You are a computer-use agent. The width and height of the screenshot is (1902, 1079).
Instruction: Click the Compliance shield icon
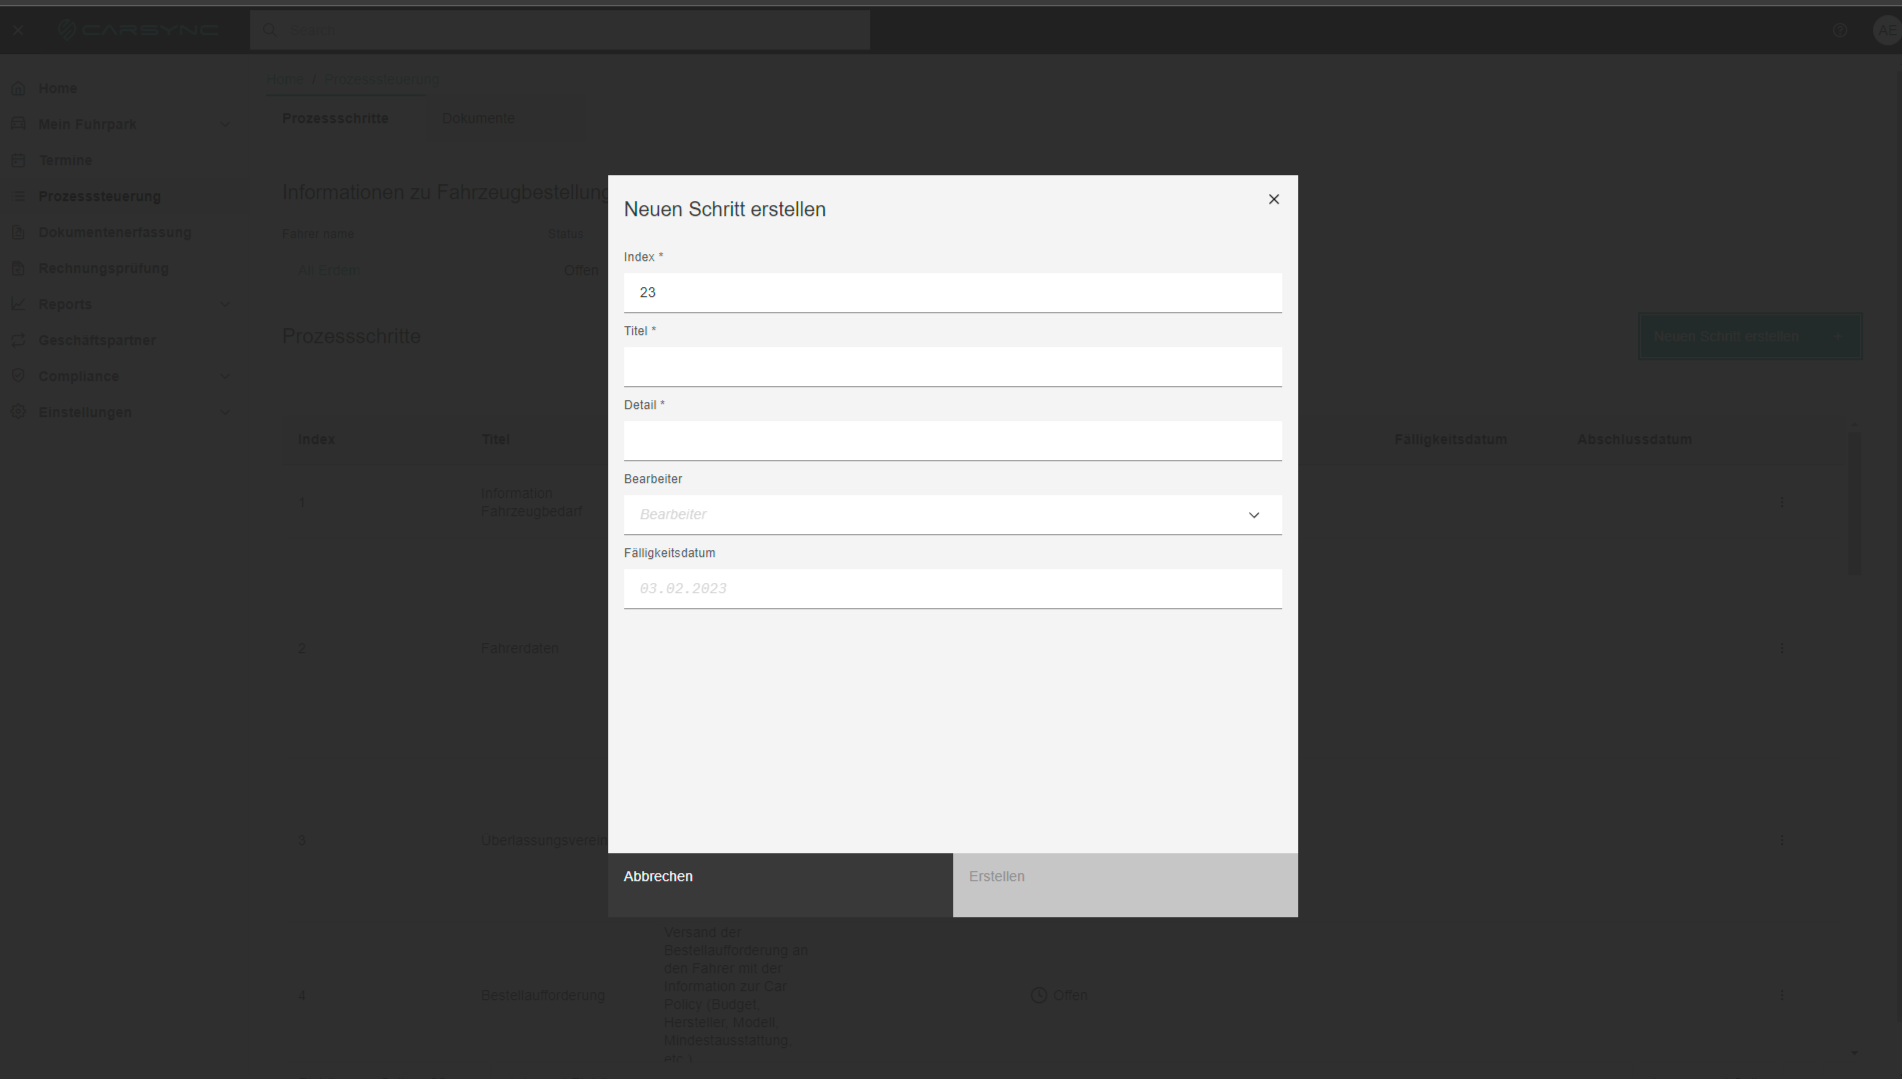[18, 376]
